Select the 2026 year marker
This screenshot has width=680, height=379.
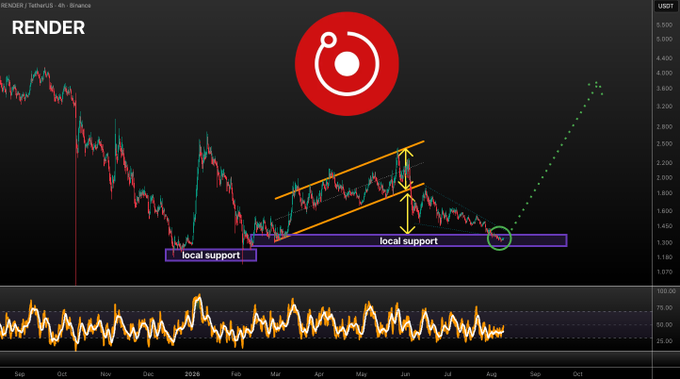point(193,374)
